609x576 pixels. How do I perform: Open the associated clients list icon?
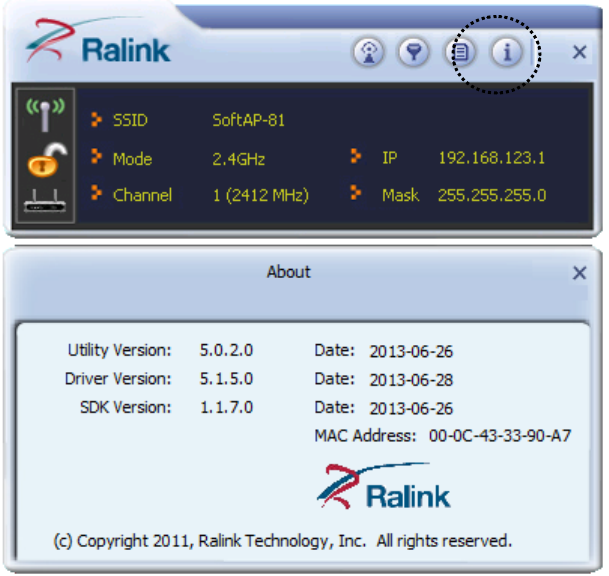461,52
